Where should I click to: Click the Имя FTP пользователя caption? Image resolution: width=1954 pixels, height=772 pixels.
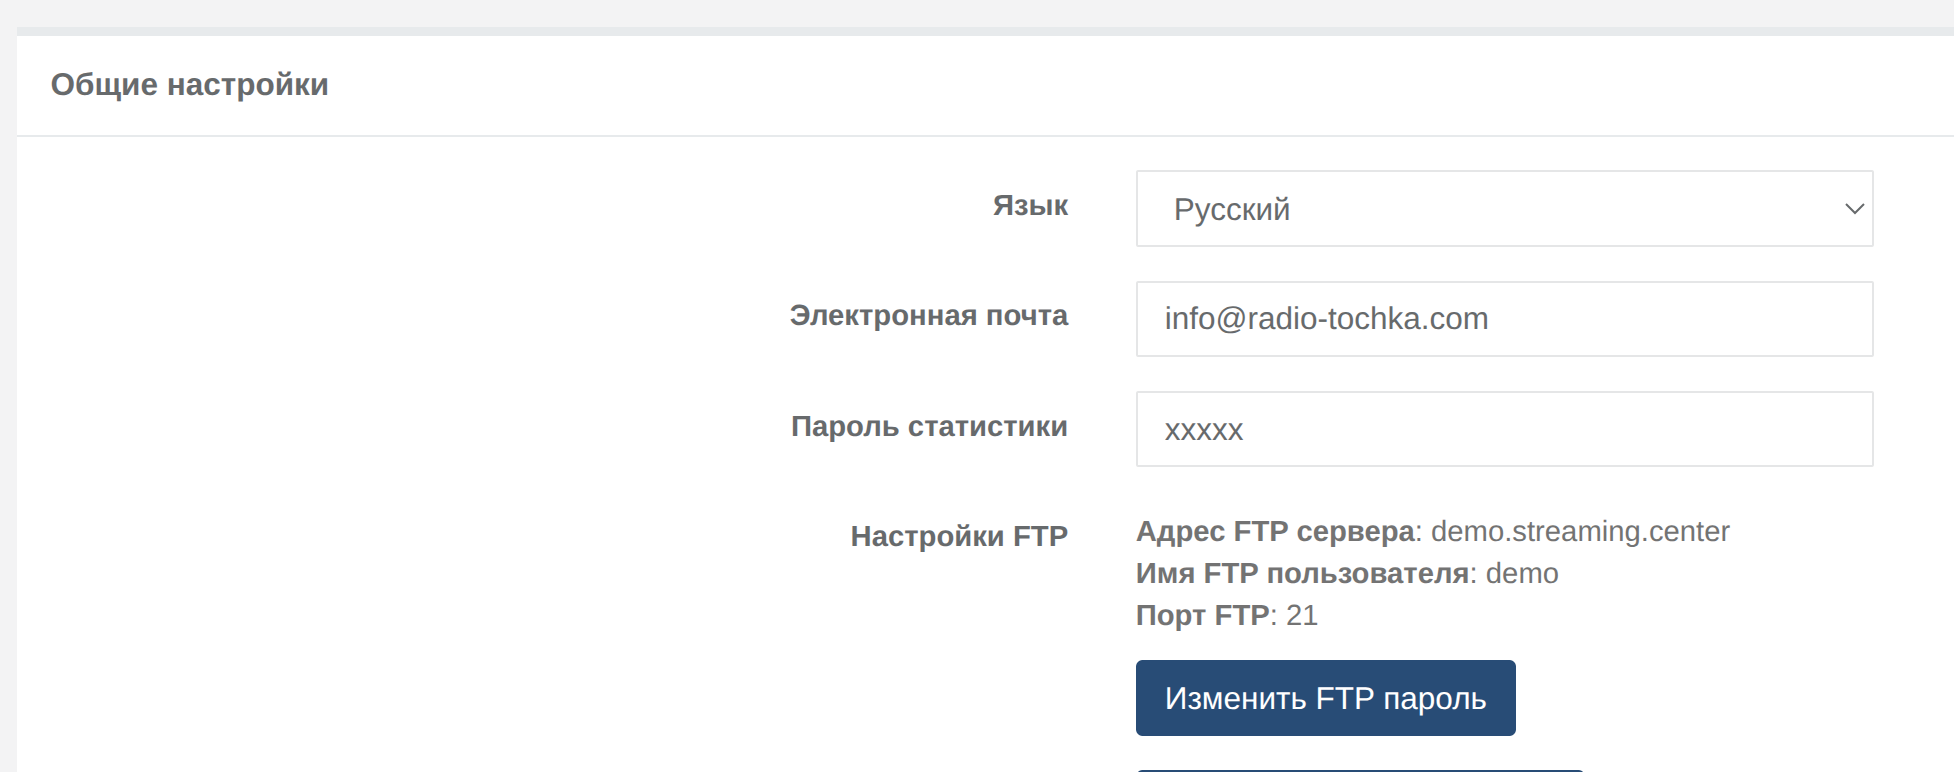click(x=1301, y=574)
